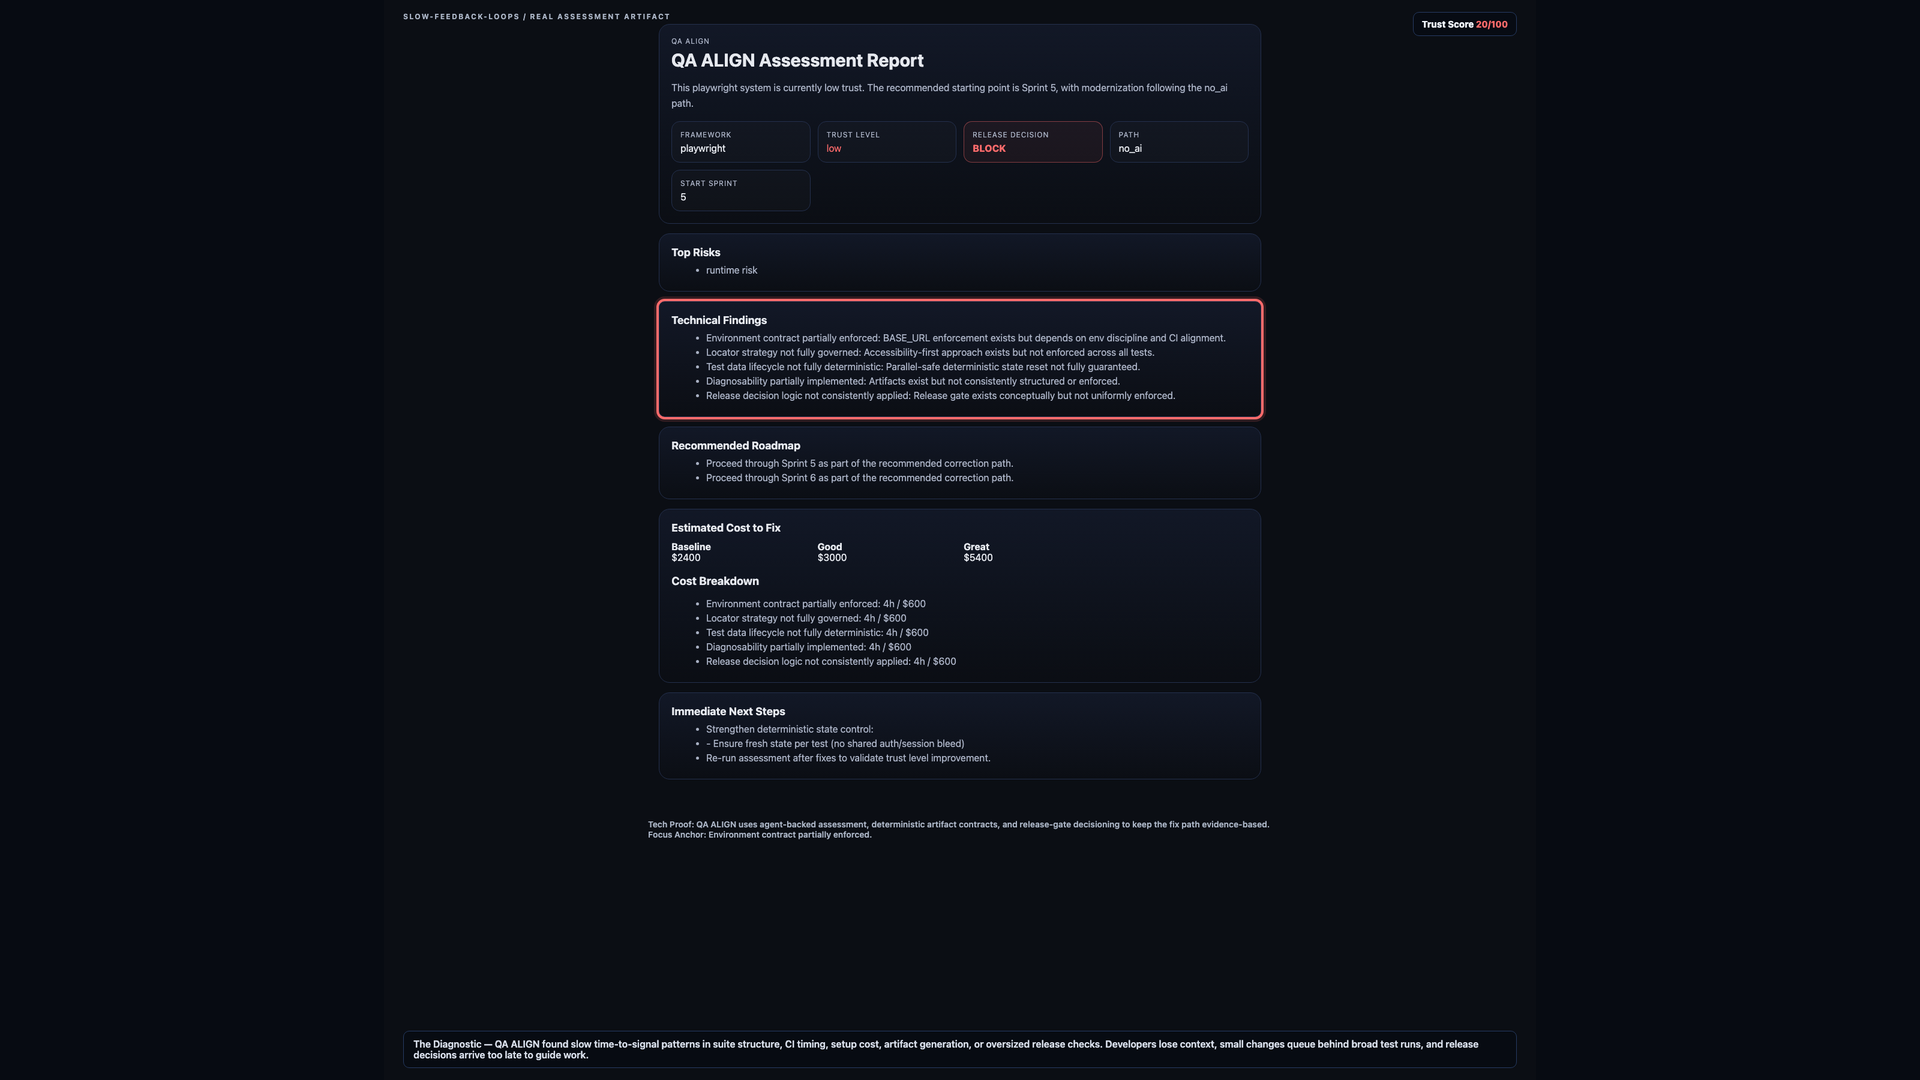Select the Great $5400 cost estimate
The height and width of the screenshot is (1080, 1920).
coord(978,552)
